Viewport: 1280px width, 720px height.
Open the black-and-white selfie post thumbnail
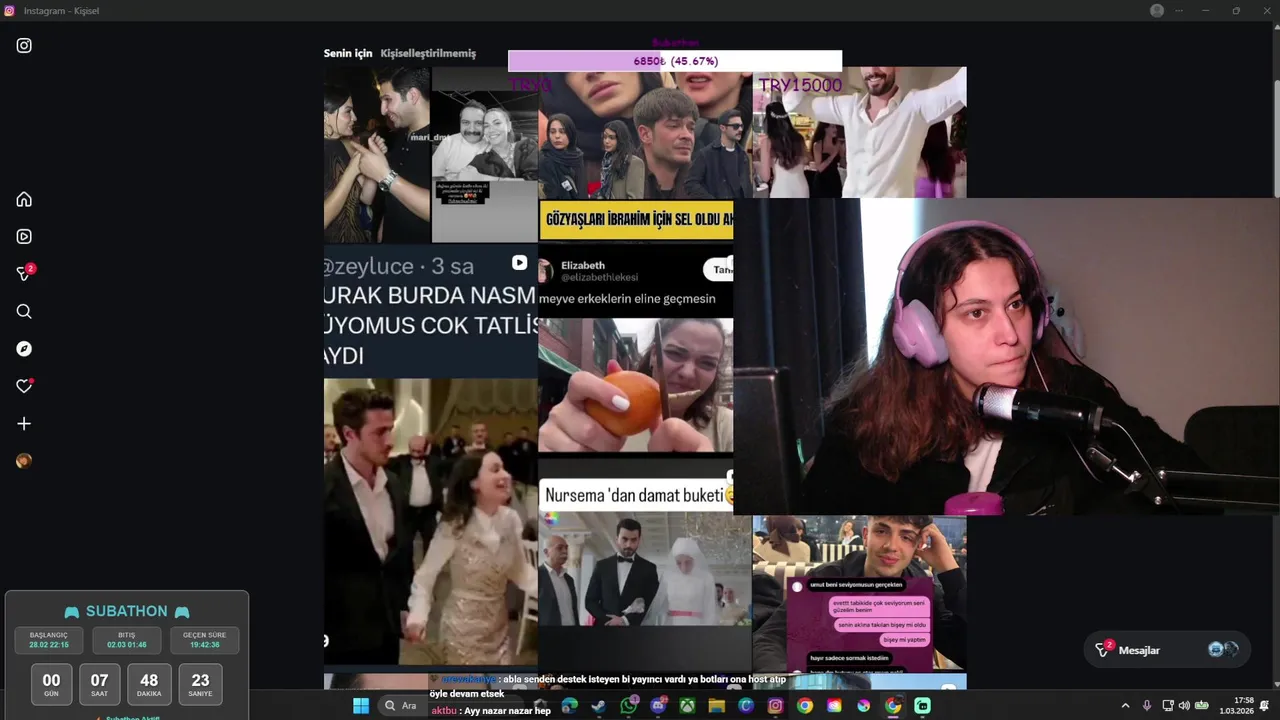[x=485, y=155]
